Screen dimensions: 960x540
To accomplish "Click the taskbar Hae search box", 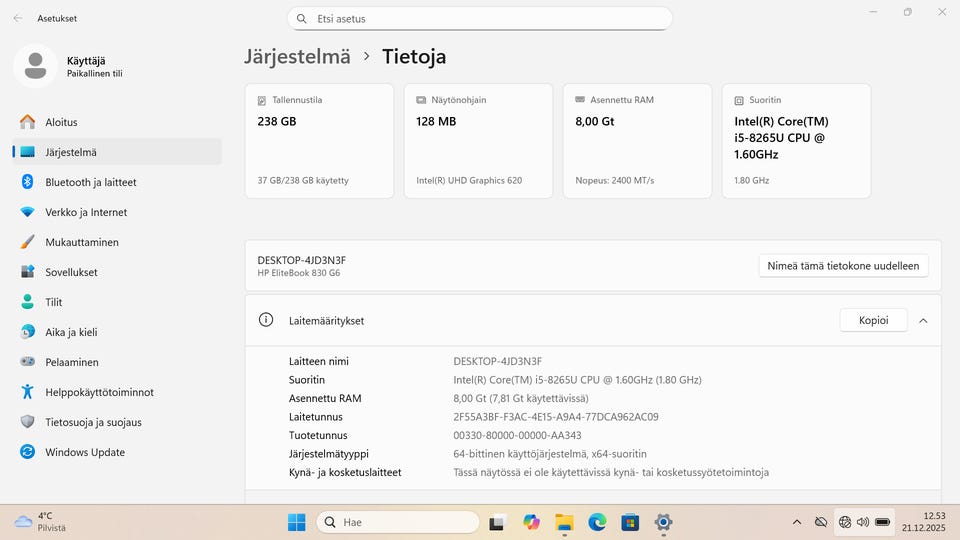I will 398,522.
